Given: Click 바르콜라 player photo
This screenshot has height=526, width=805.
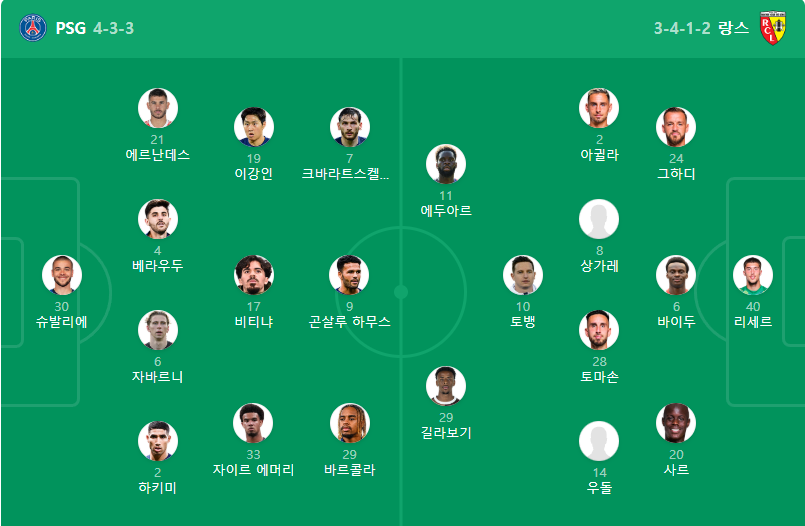Looking at the screenshot, I should [x=349, y=423].
